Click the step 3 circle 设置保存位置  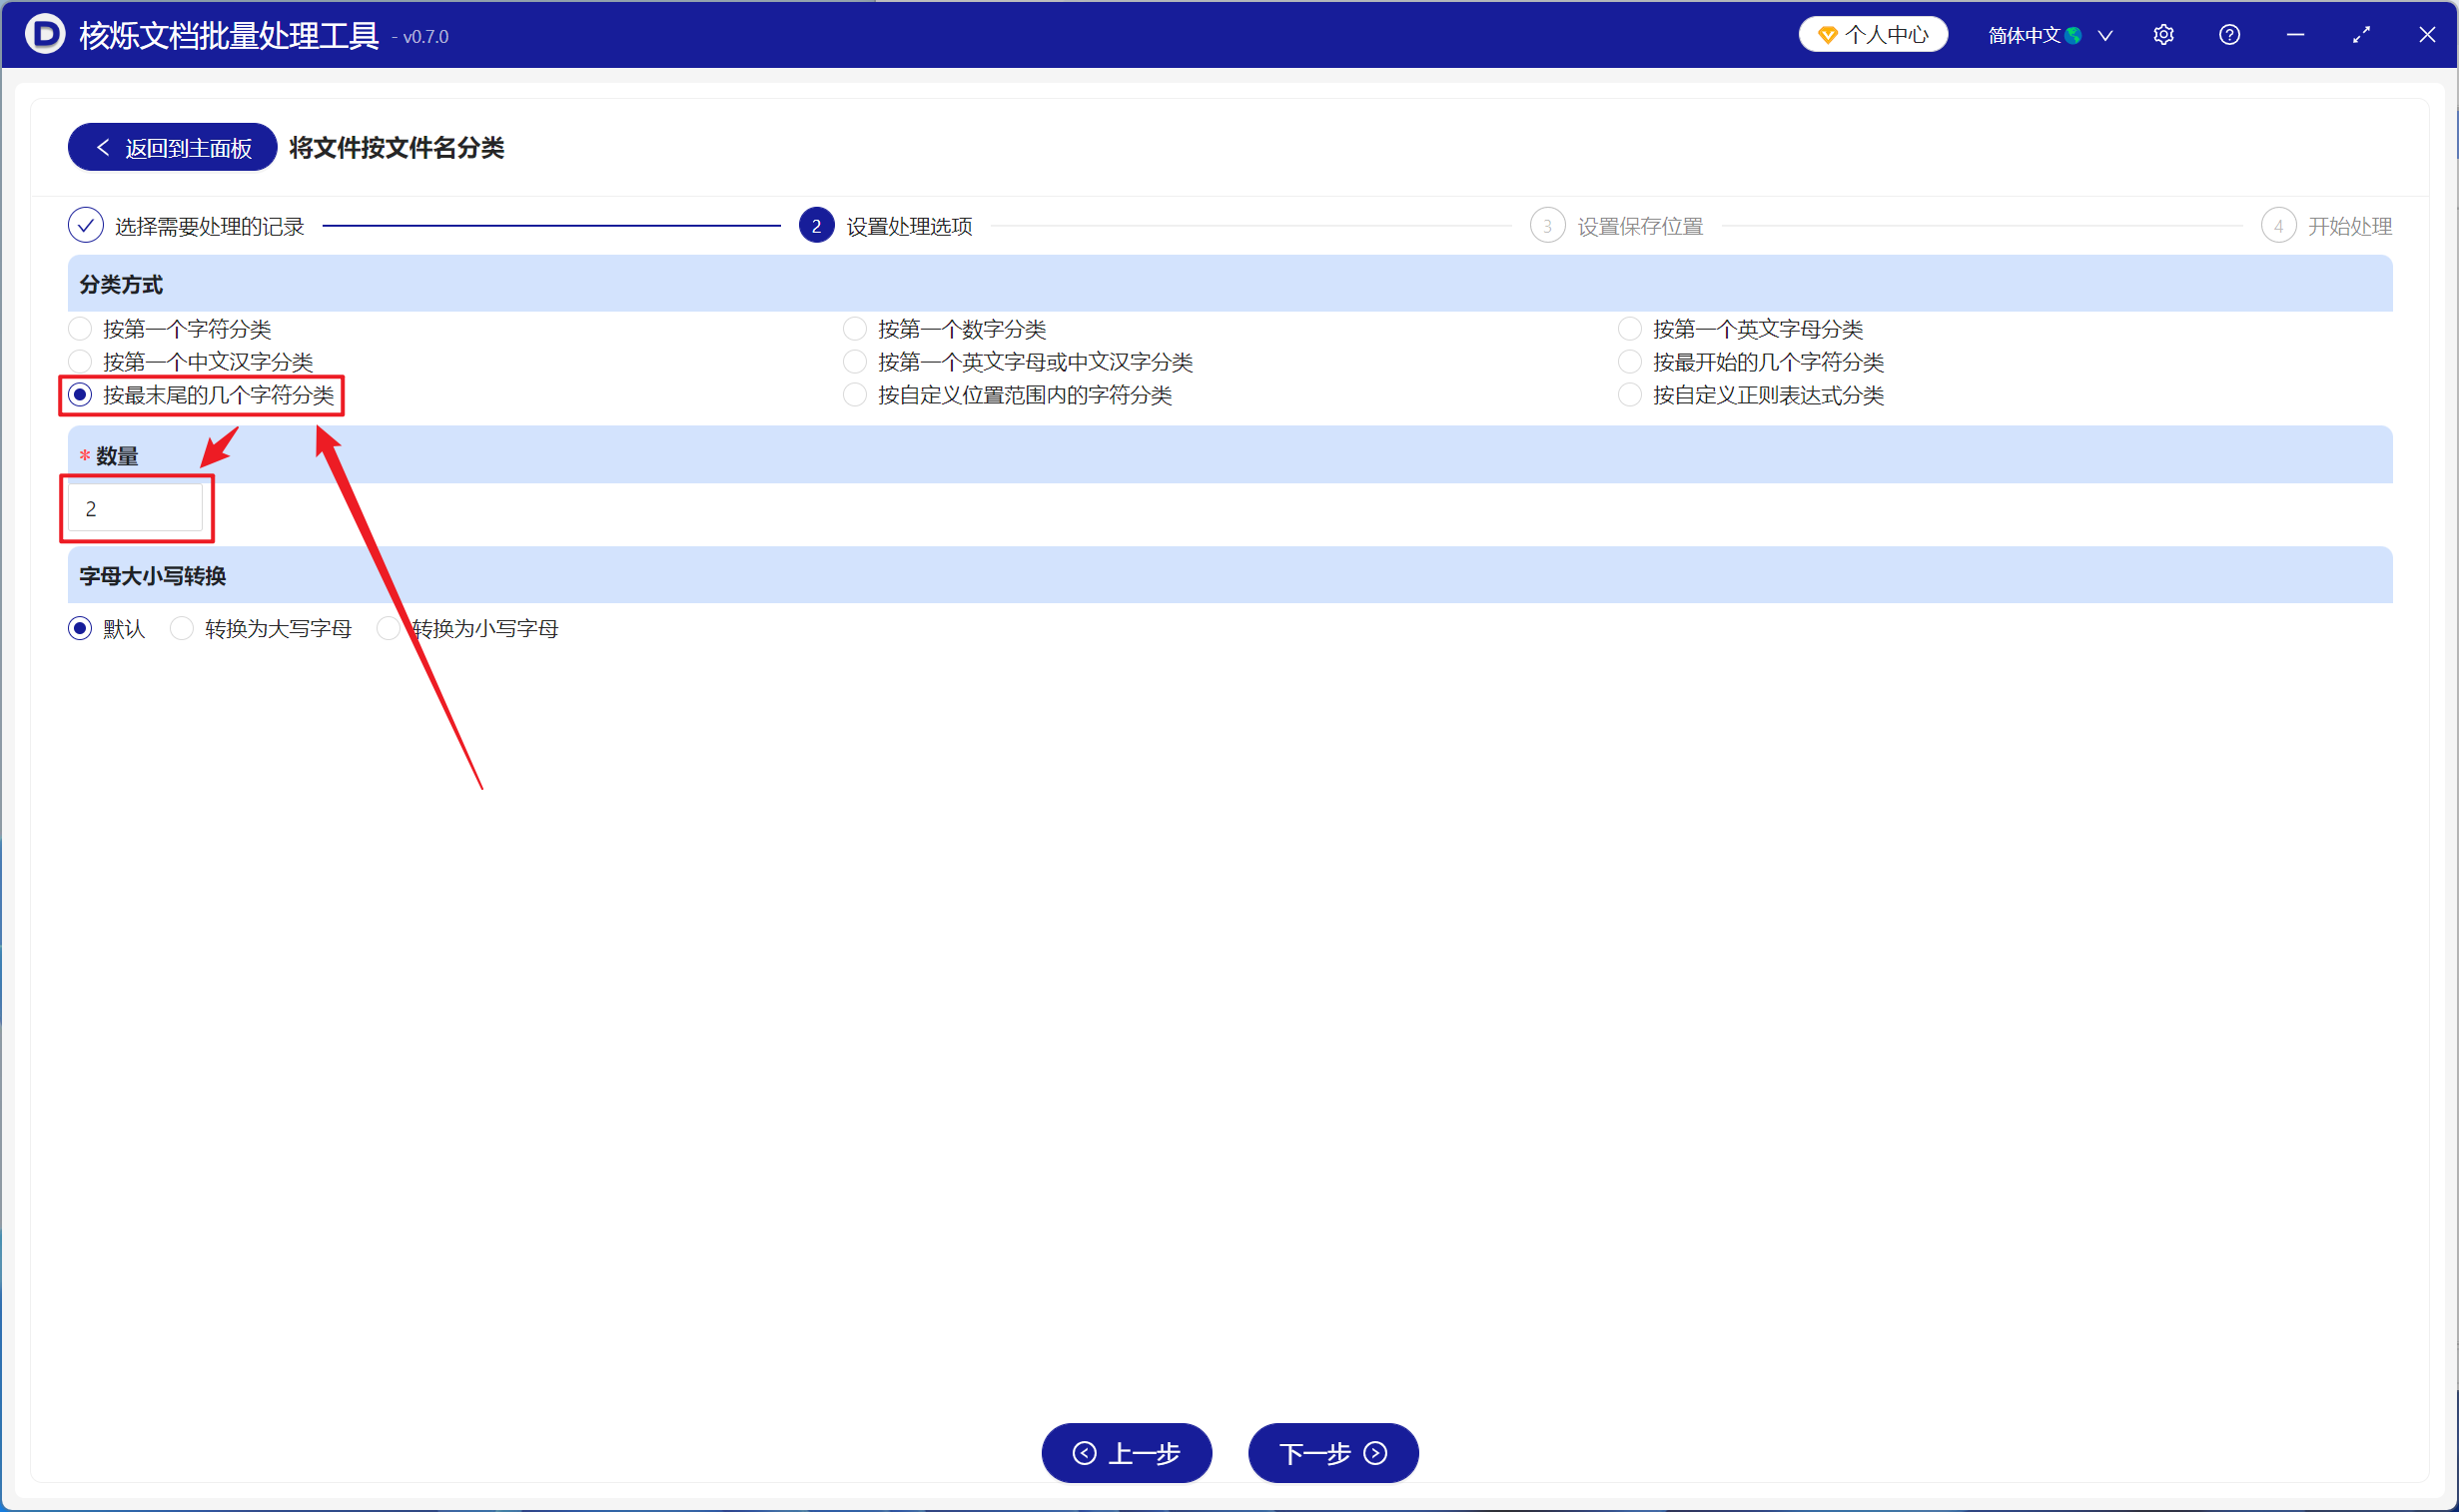(1547, 226)
